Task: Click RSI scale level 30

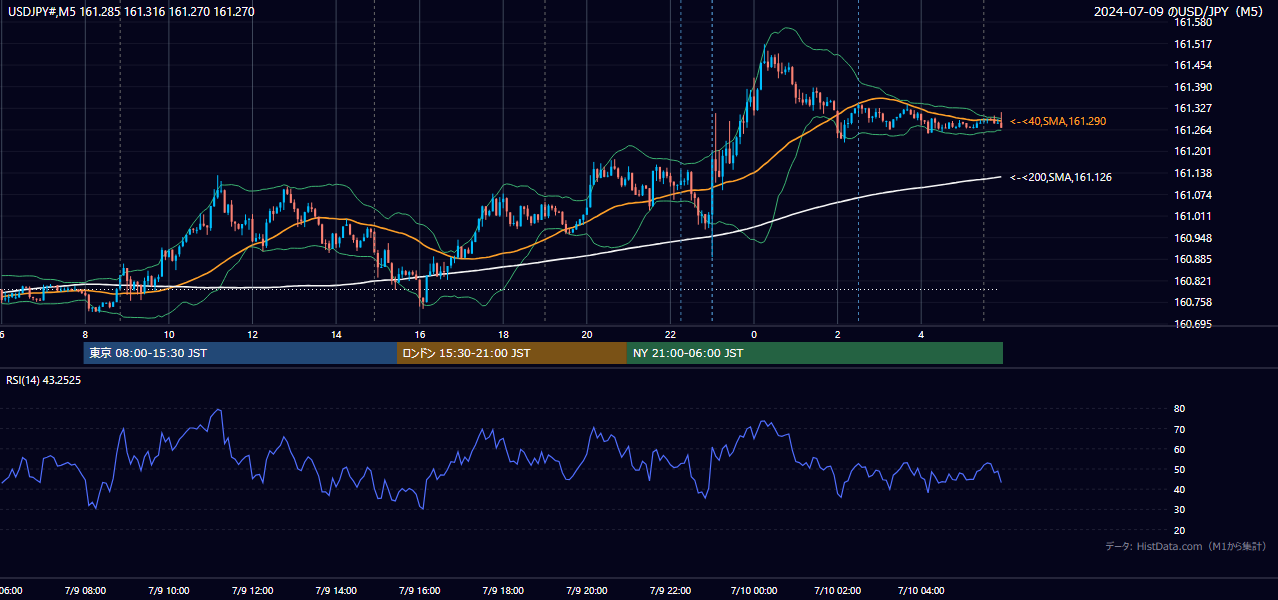Action: pyautogui.click(x=1180, y=510)
